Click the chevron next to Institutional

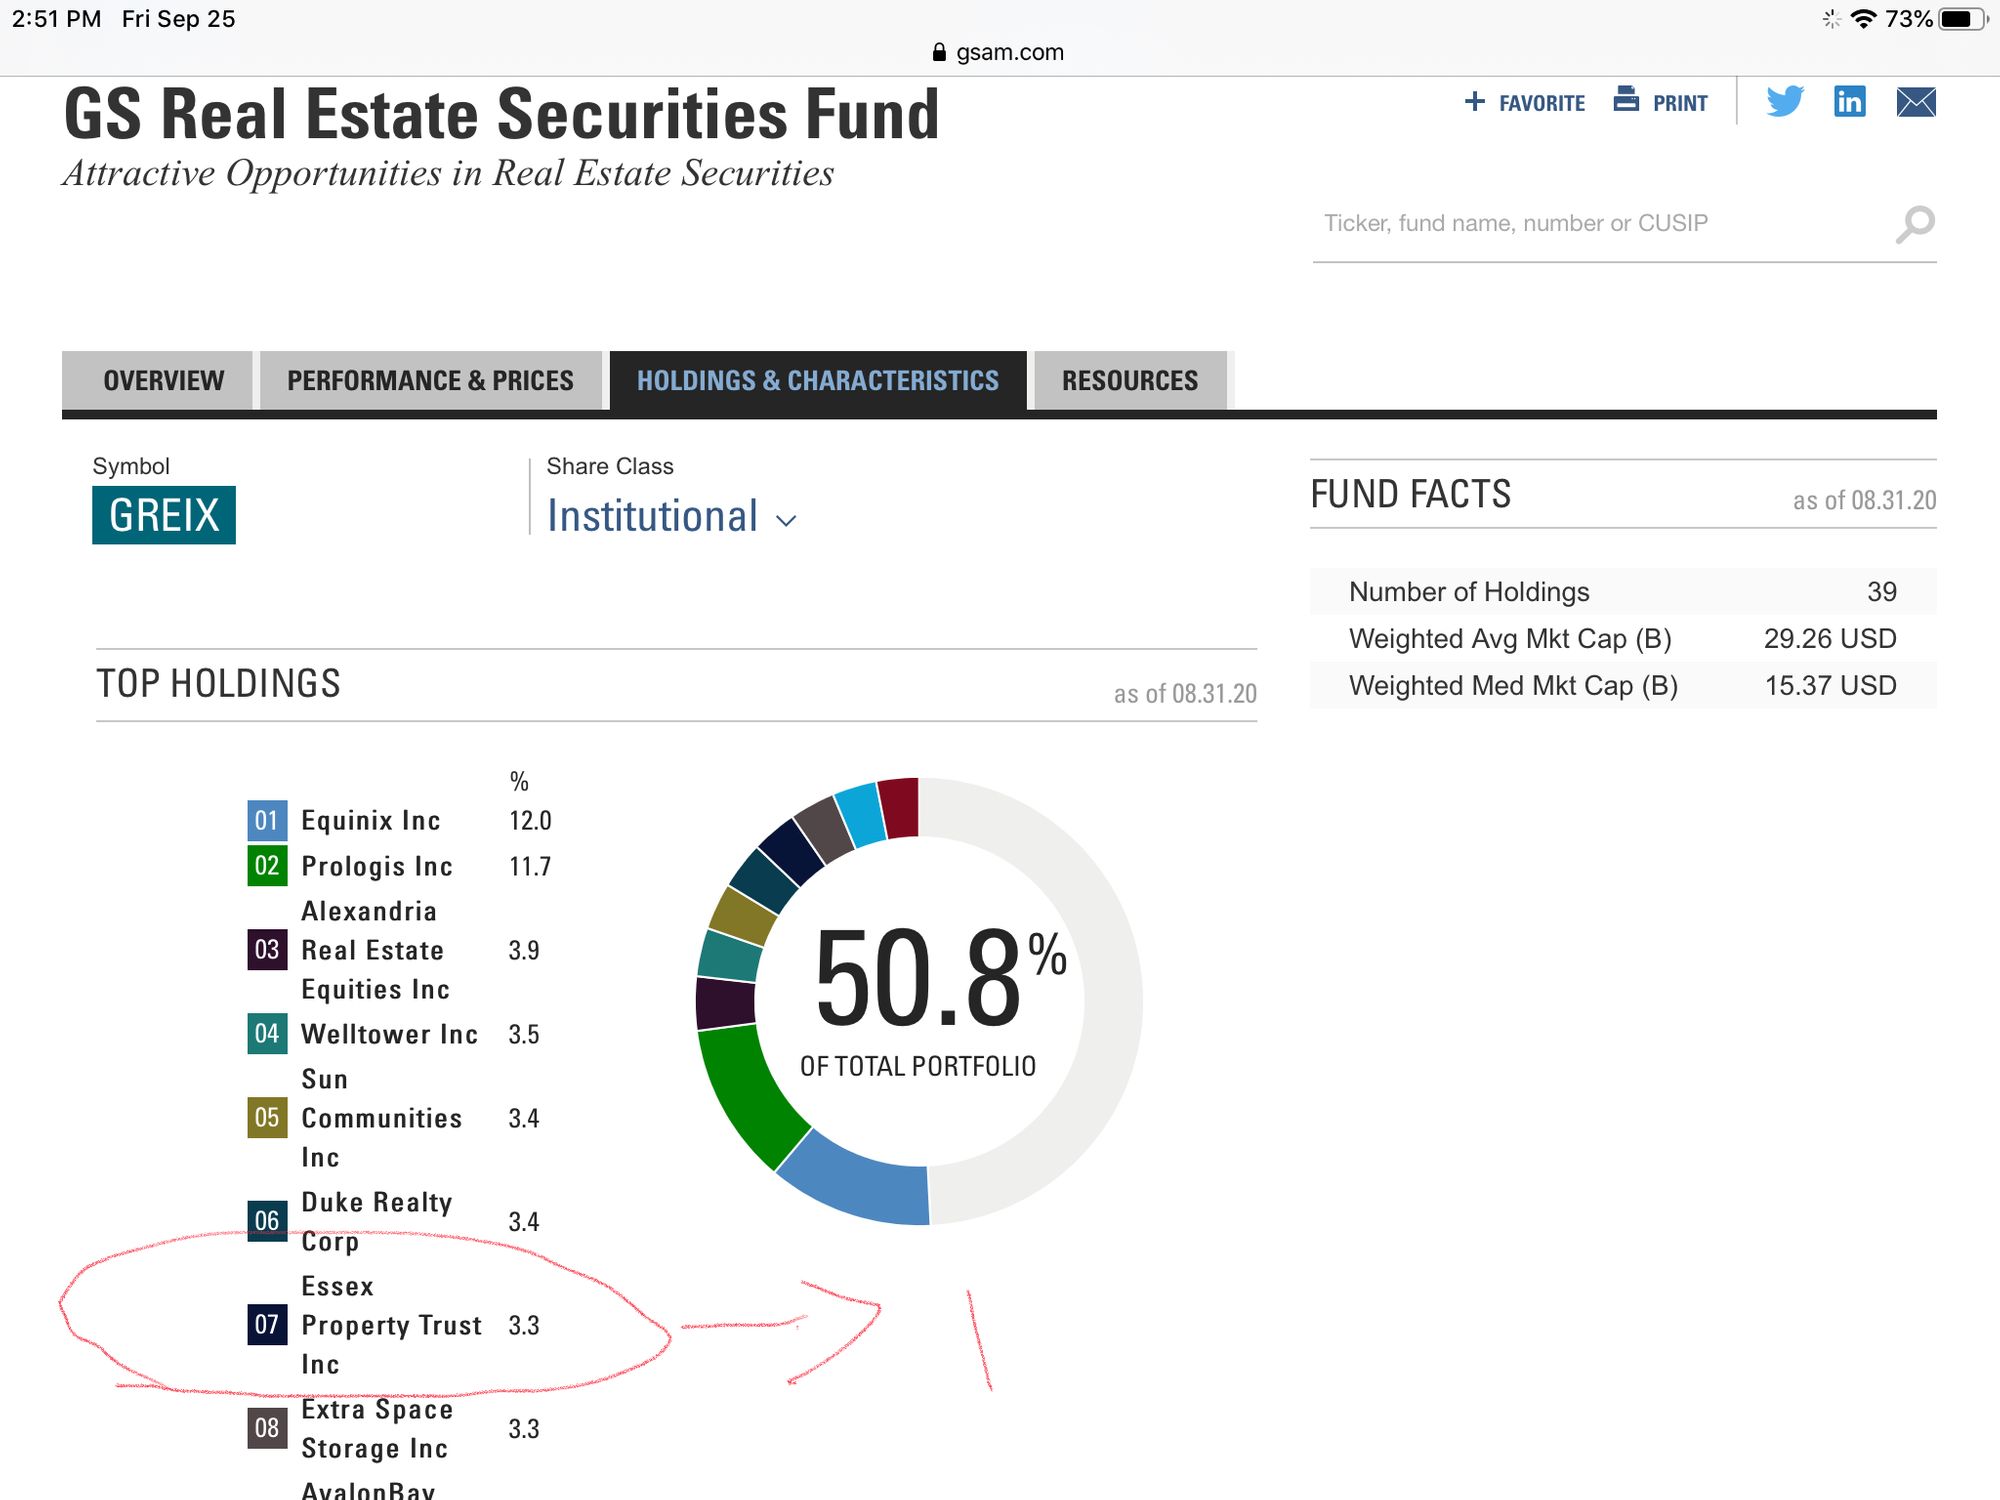click(787, 521)
